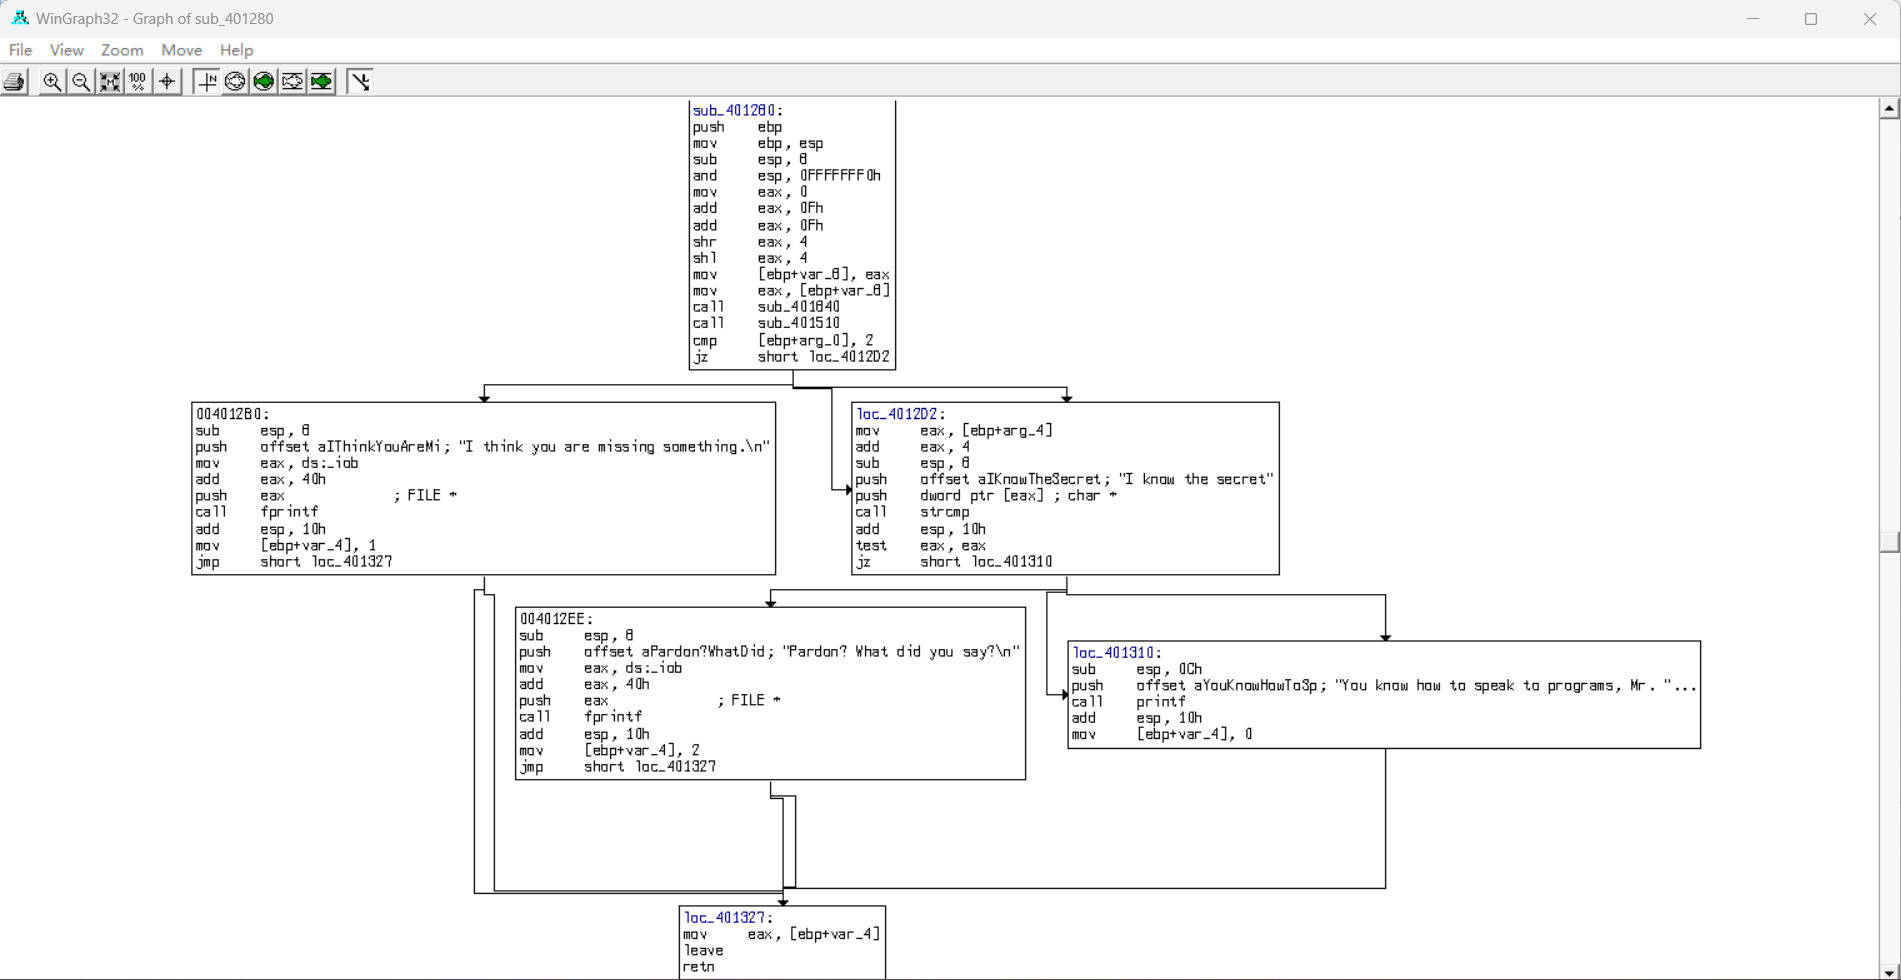Click the 'I know the secret' push line

coord(1065,479)
